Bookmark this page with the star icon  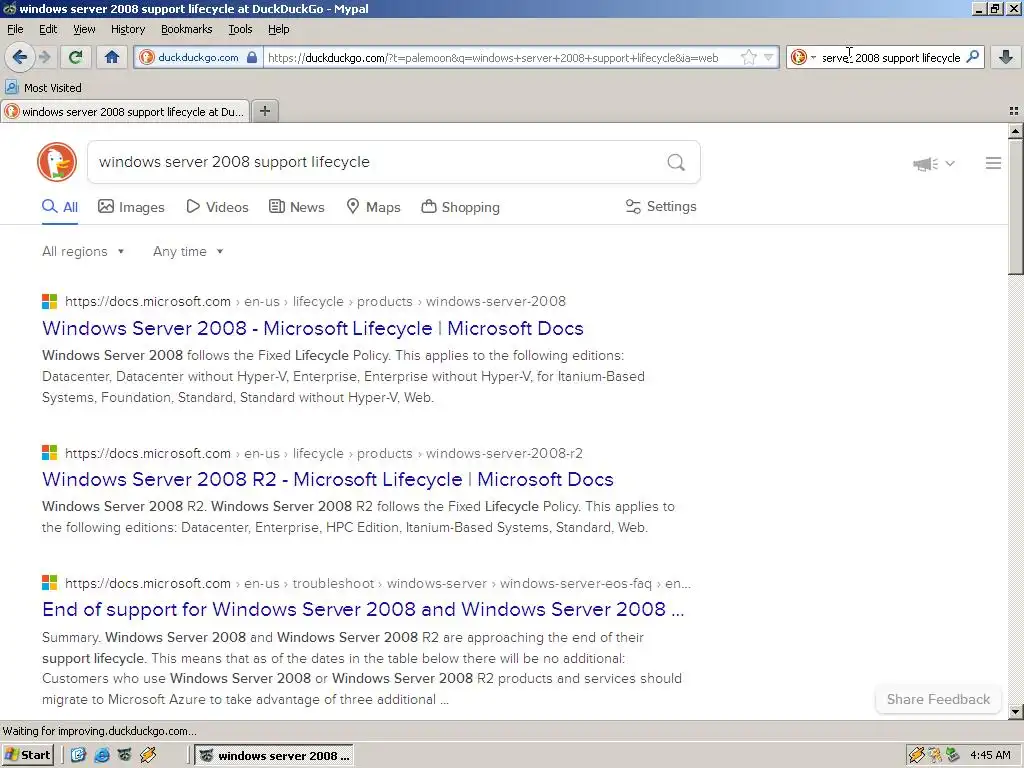748,57
